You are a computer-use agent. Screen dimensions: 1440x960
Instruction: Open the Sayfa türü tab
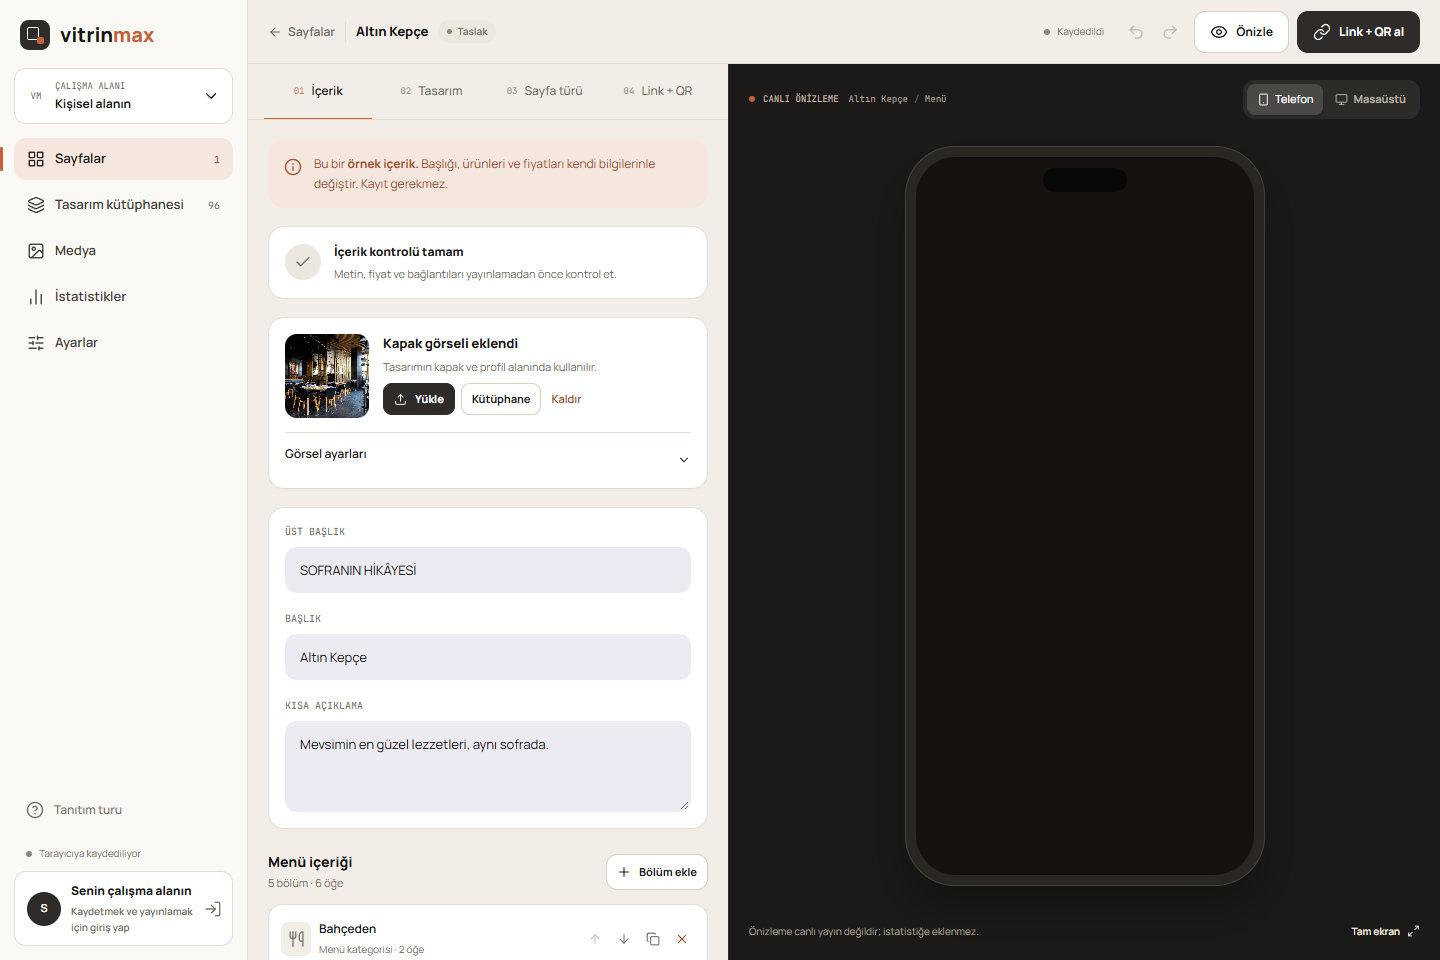[x=544, y=91]
